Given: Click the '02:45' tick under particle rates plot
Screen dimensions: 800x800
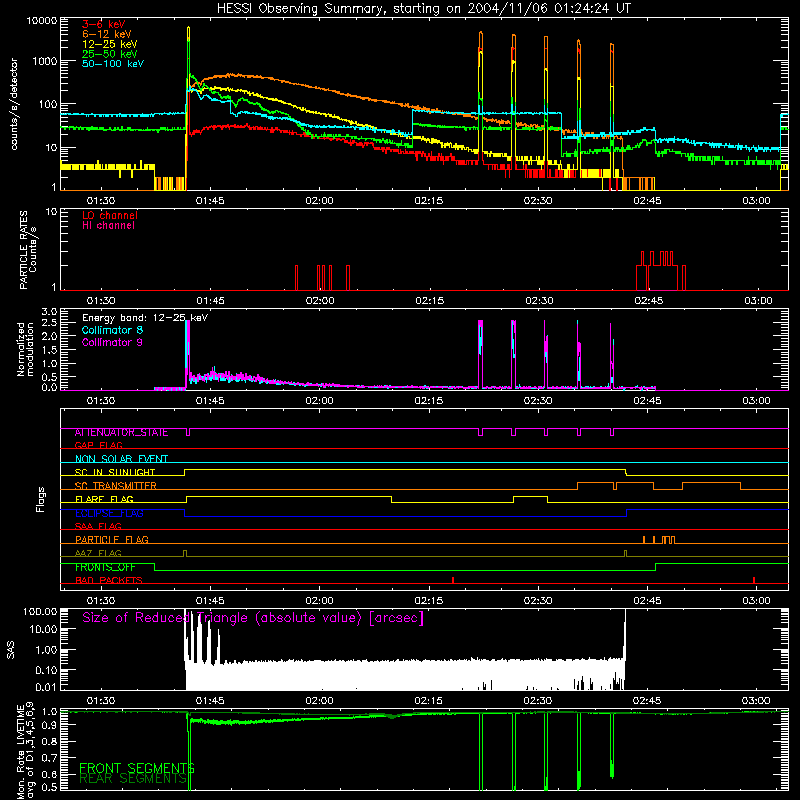Looking at the screenshot, I should click(x=648, y=301).
